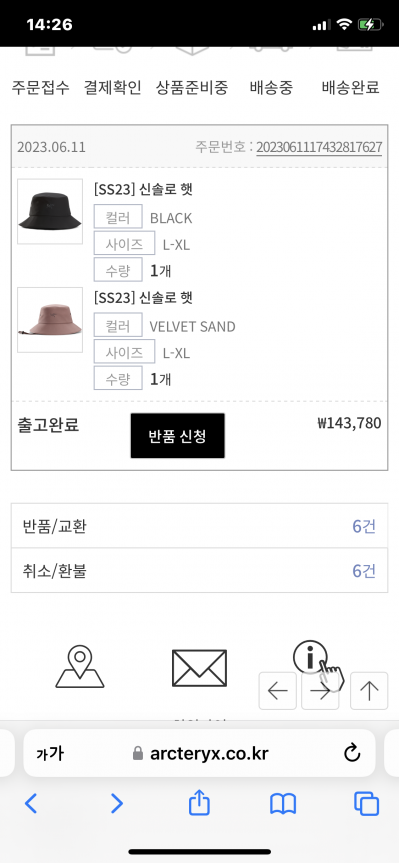Tap the information circle icon
The image size is (399, 863).
point(310,657)
